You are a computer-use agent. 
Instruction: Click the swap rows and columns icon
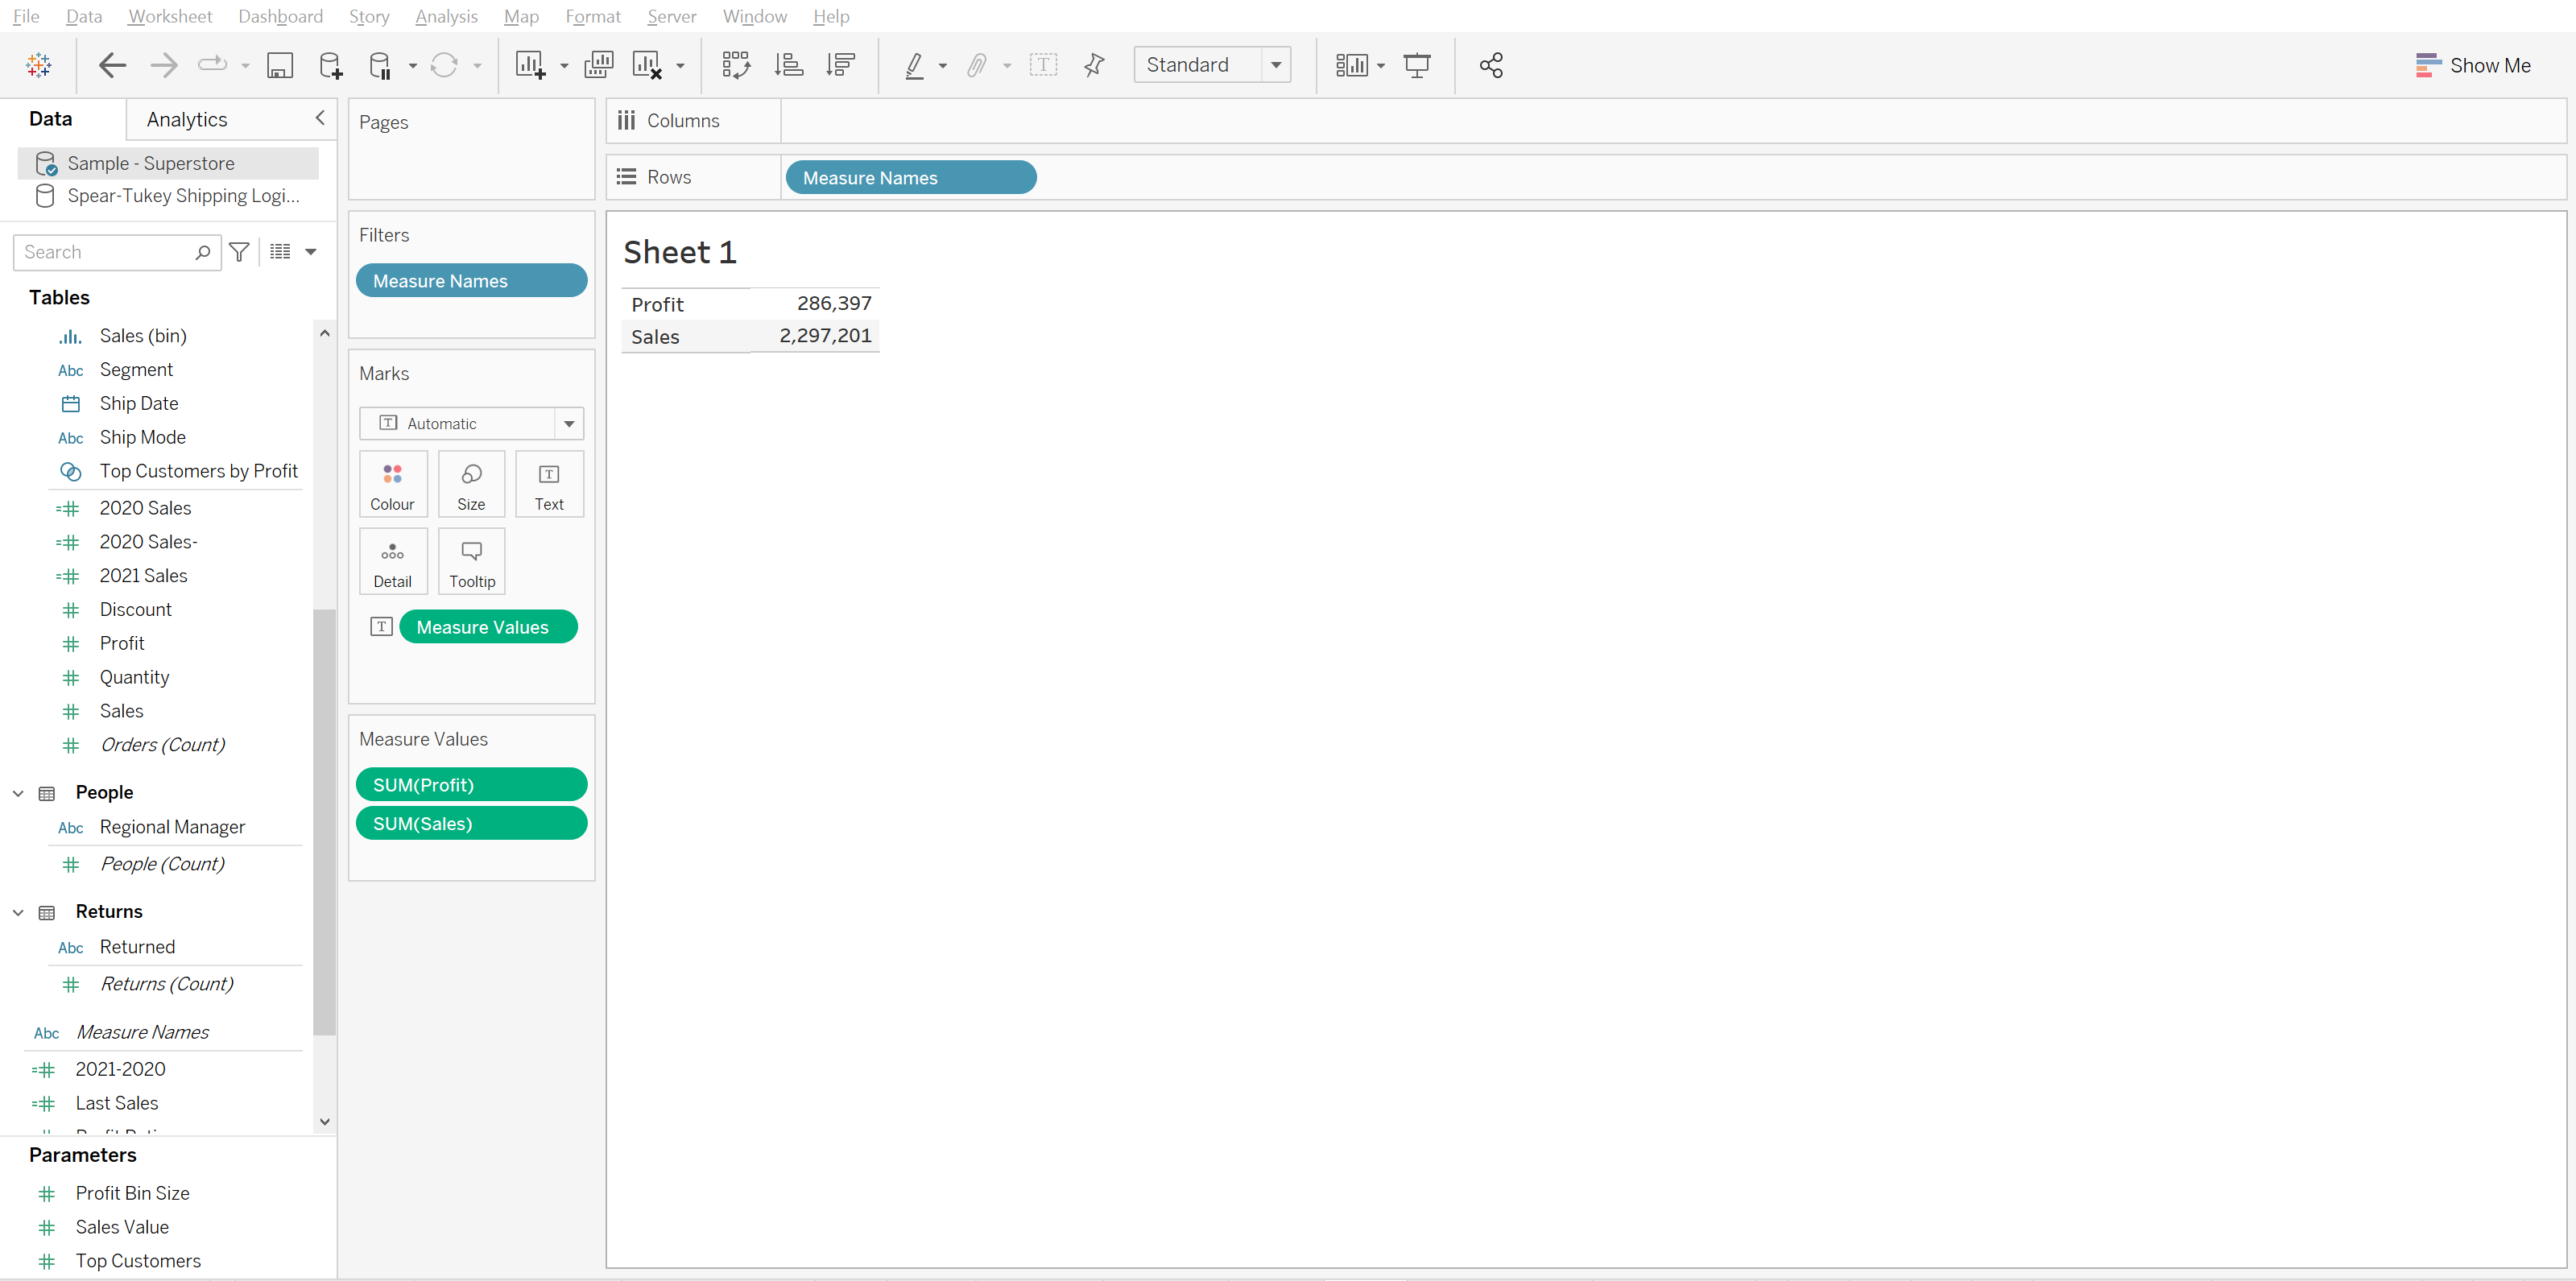(x=738, y=64)
